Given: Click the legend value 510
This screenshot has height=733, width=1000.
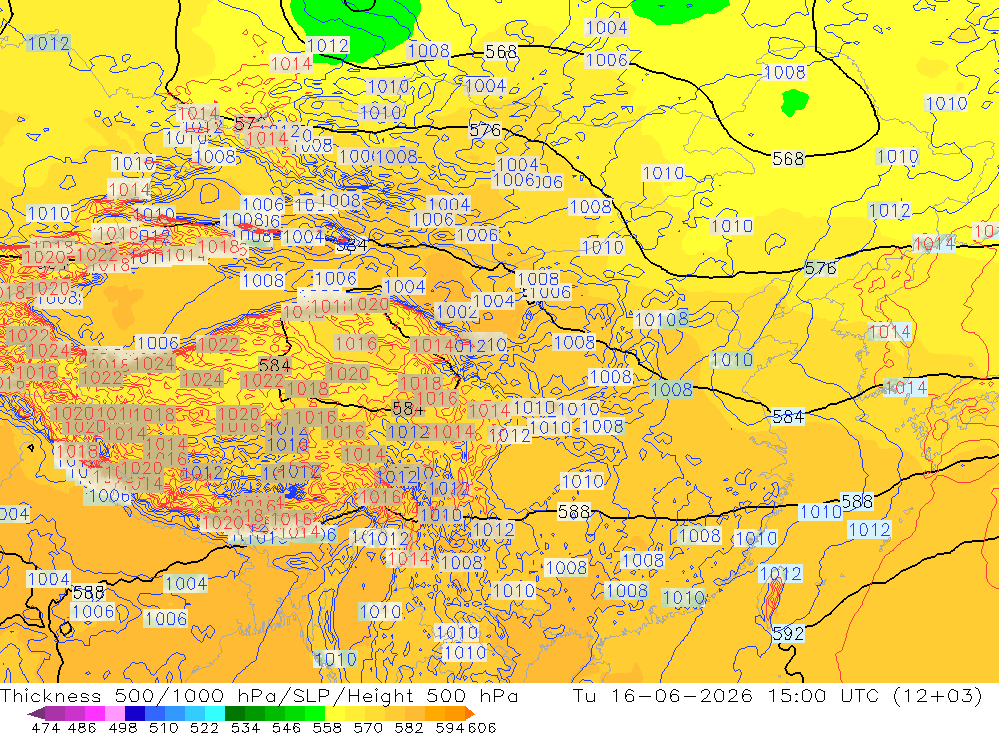Looking at the screenshot, I should [x=164, y=727].
